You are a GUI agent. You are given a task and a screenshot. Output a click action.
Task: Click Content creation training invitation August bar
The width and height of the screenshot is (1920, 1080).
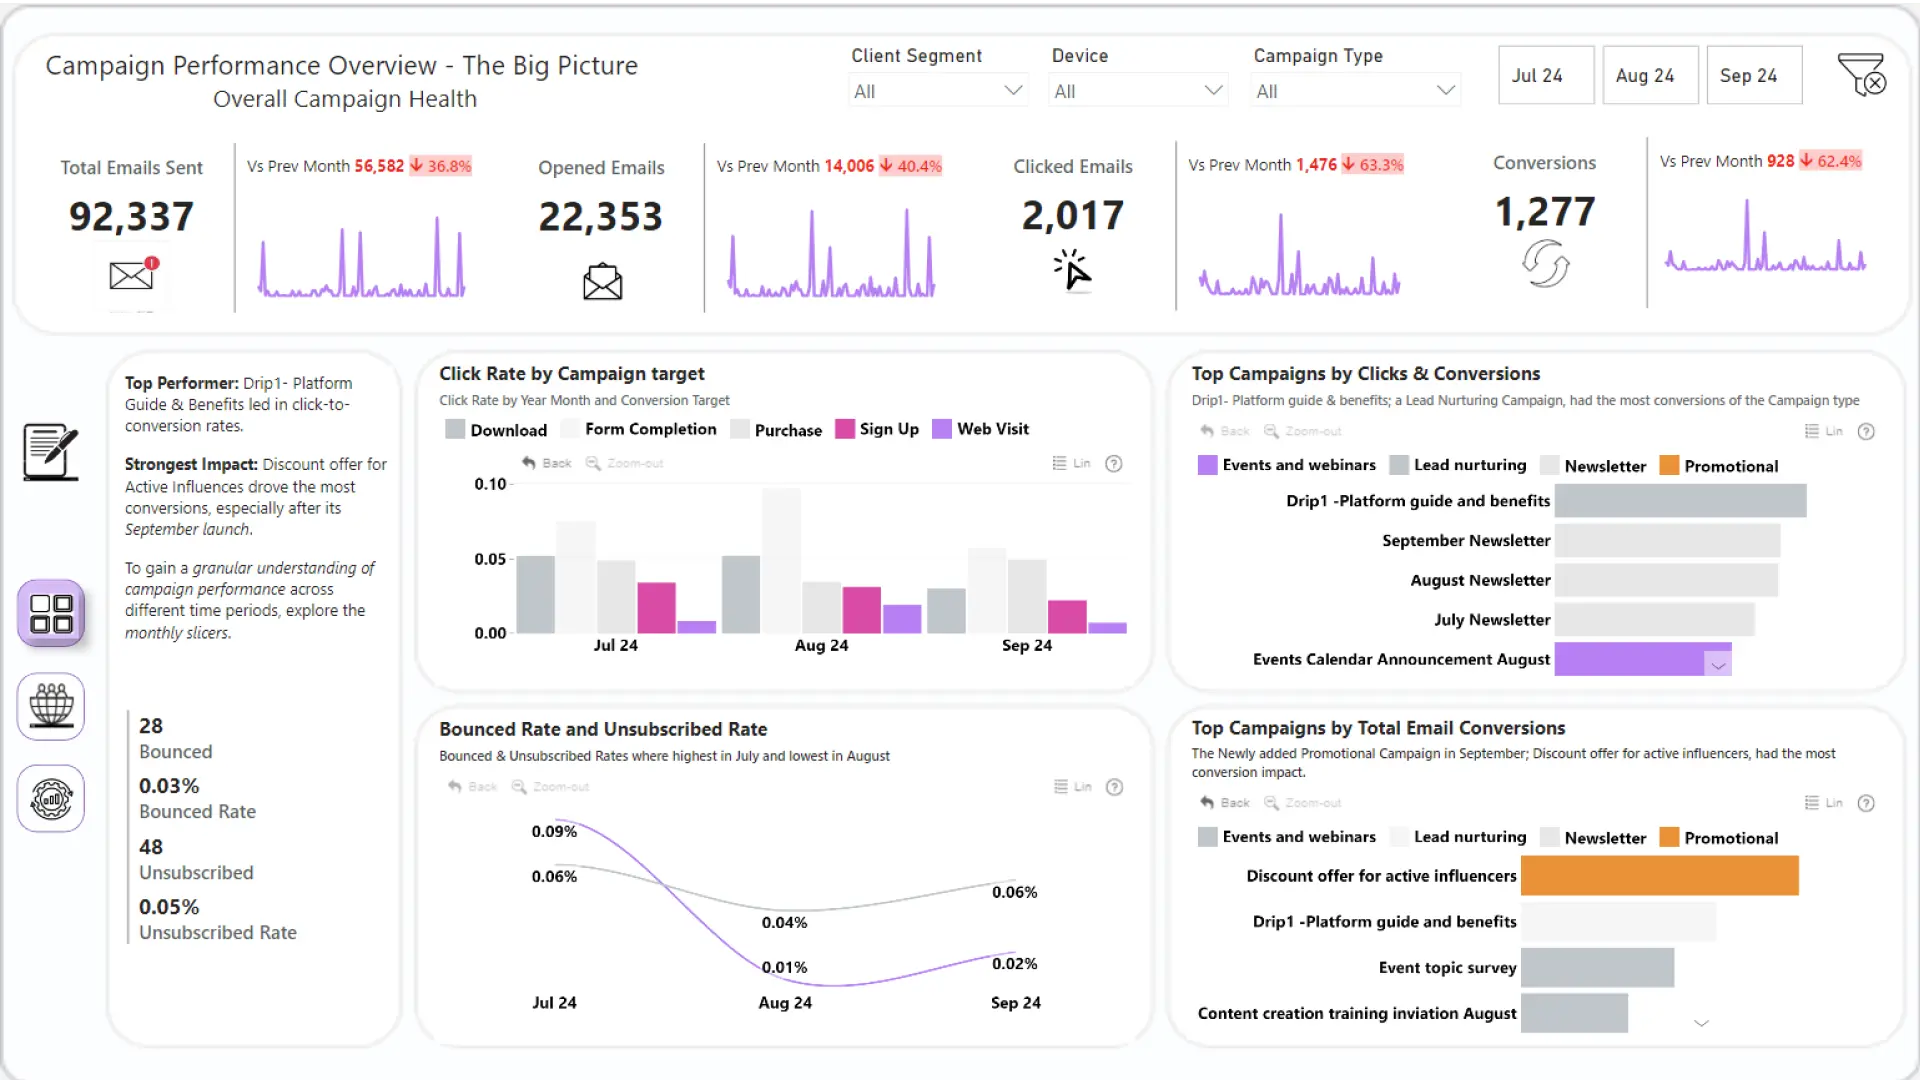tap(1574, 1013)
